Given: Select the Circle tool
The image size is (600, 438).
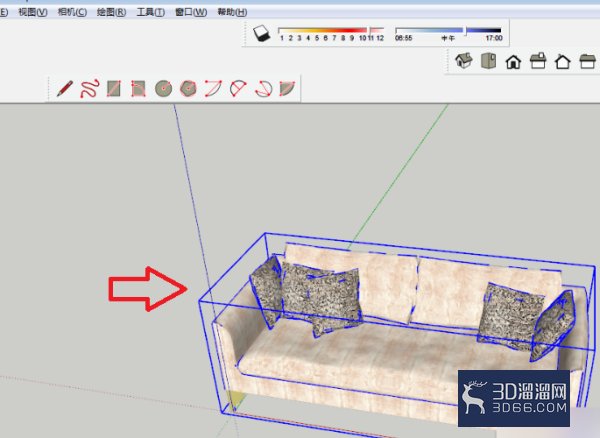Looking at the screenshot, I should 163,88.
